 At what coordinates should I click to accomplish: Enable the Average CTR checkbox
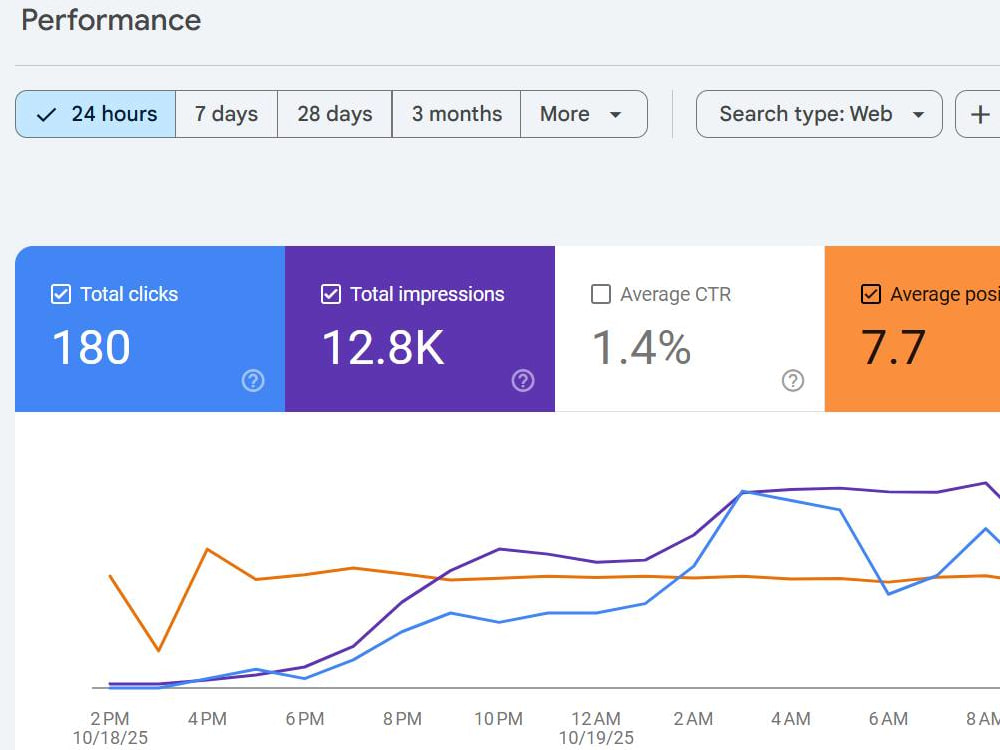(x=601, y=294)
